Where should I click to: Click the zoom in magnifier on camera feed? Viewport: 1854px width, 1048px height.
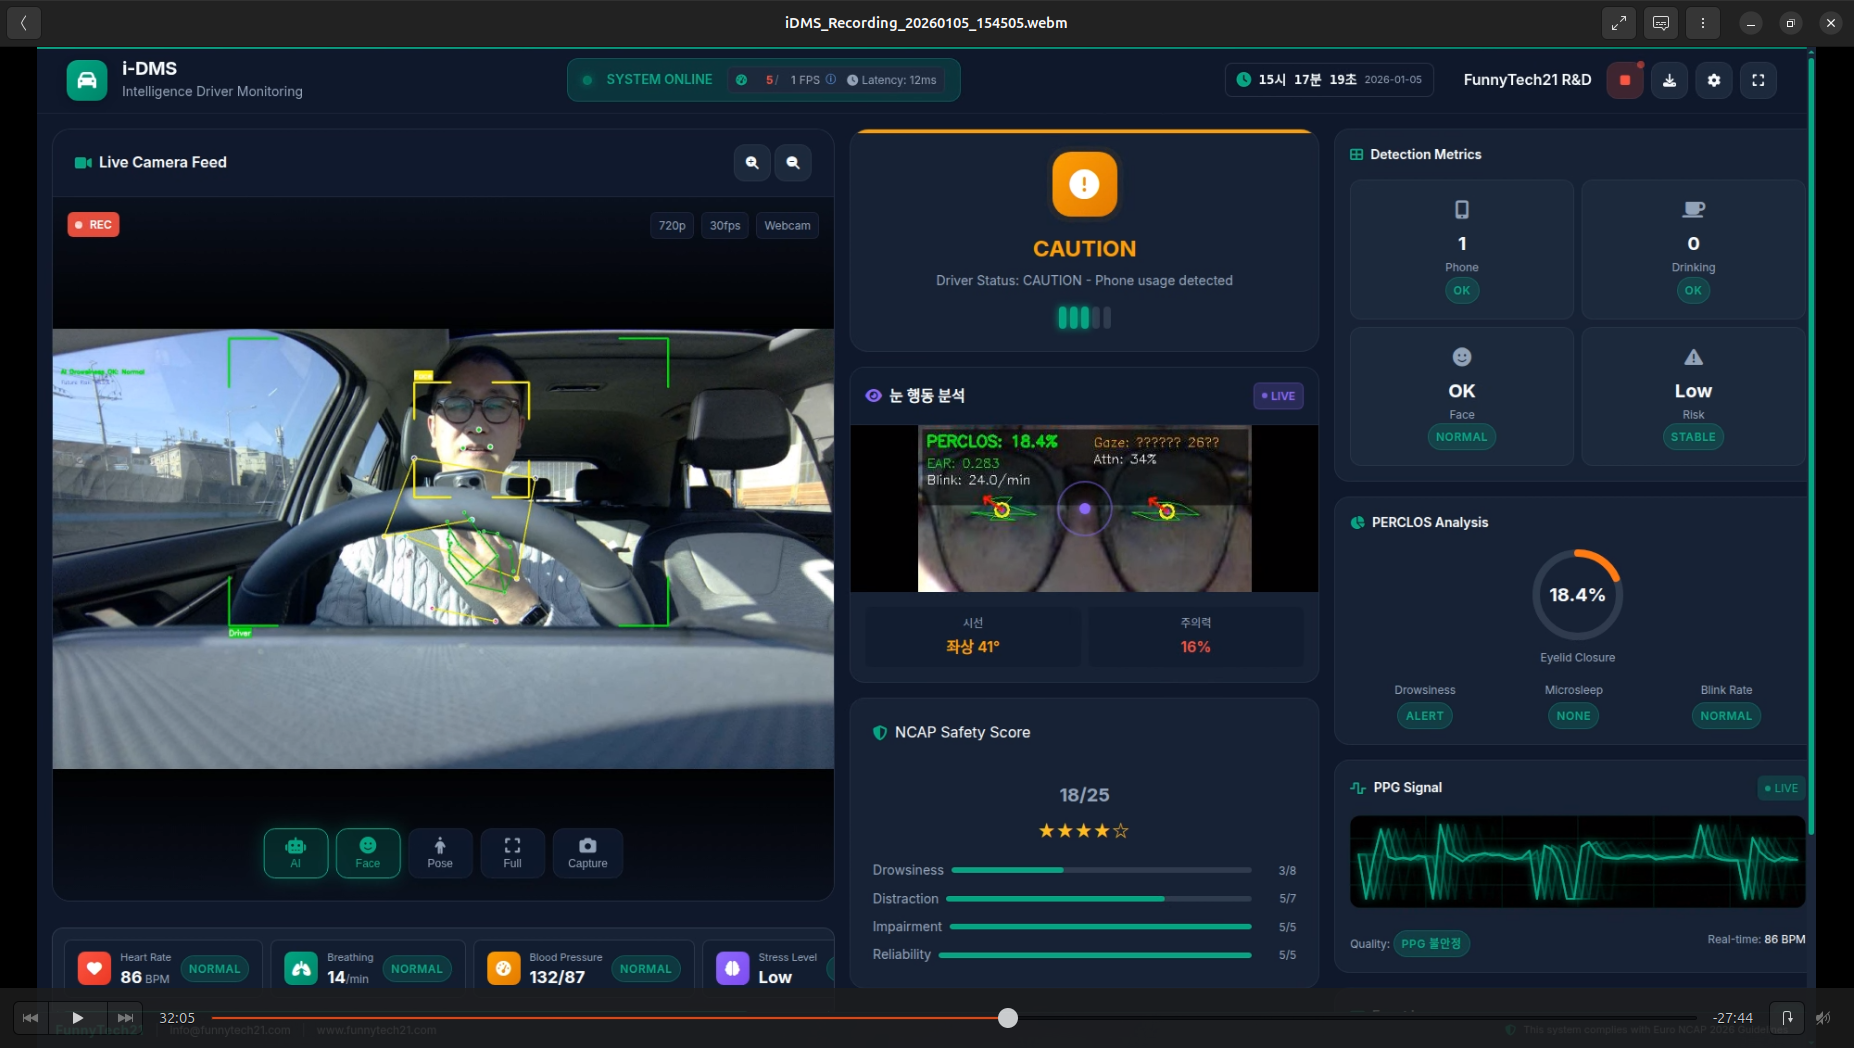click(x=752, y=162)
